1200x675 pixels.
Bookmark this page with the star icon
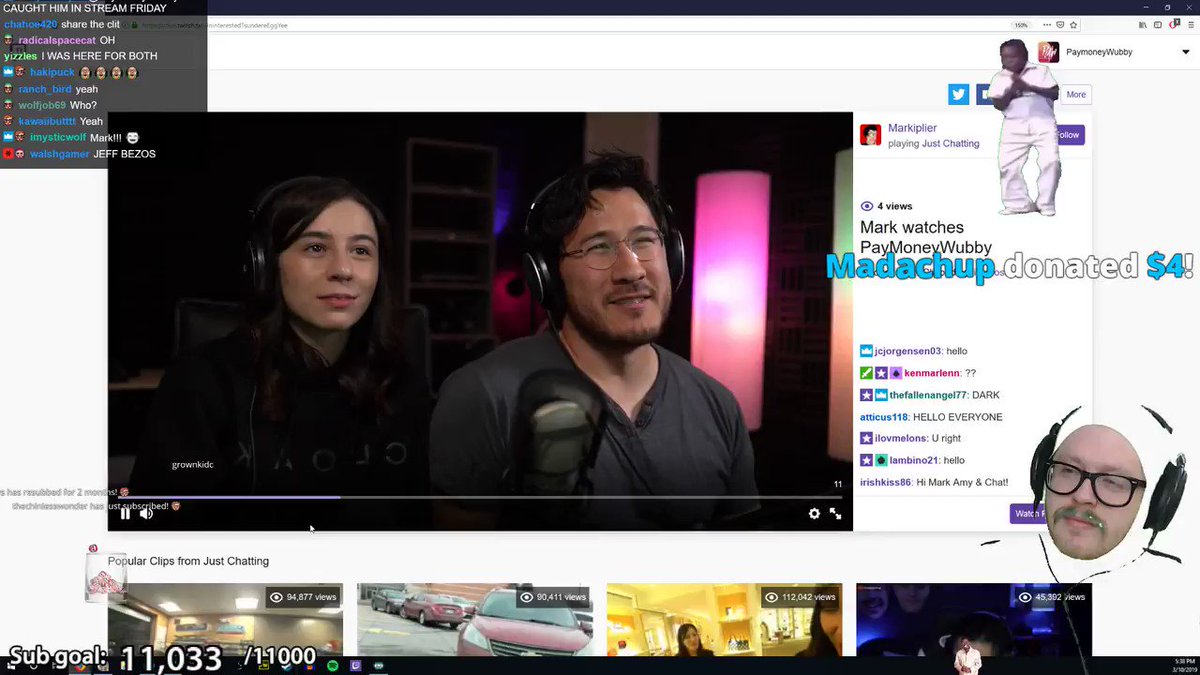1074,25
